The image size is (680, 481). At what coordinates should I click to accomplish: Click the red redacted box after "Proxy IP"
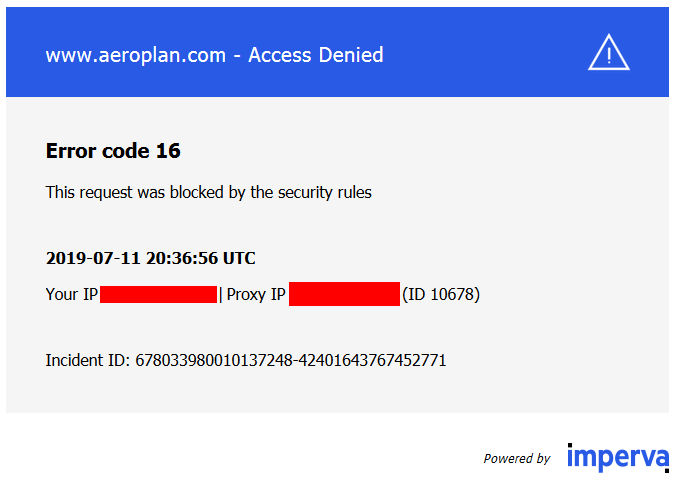[344, 295]
